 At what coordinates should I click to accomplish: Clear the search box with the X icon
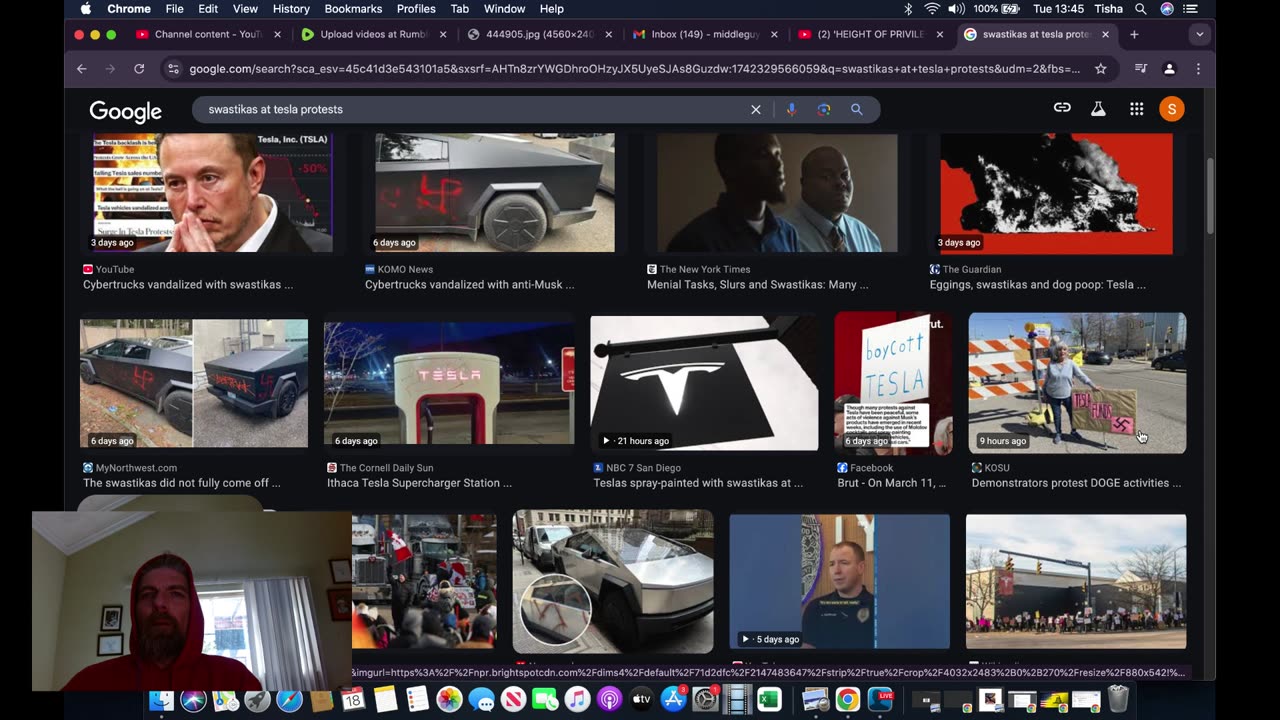click(756, 110)
